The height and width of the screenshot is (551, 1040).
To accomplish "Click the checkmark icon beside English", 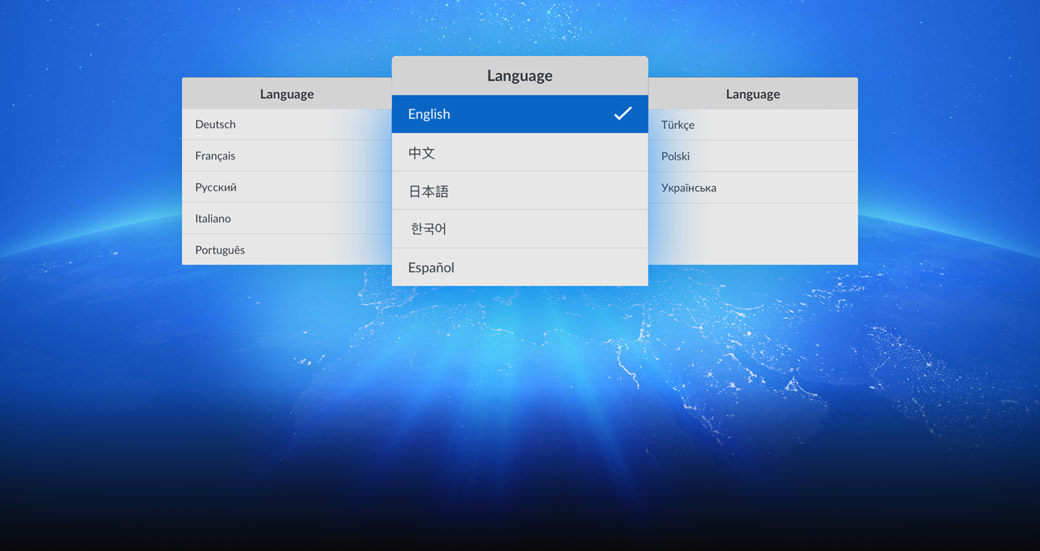I will tap(622, 114).
